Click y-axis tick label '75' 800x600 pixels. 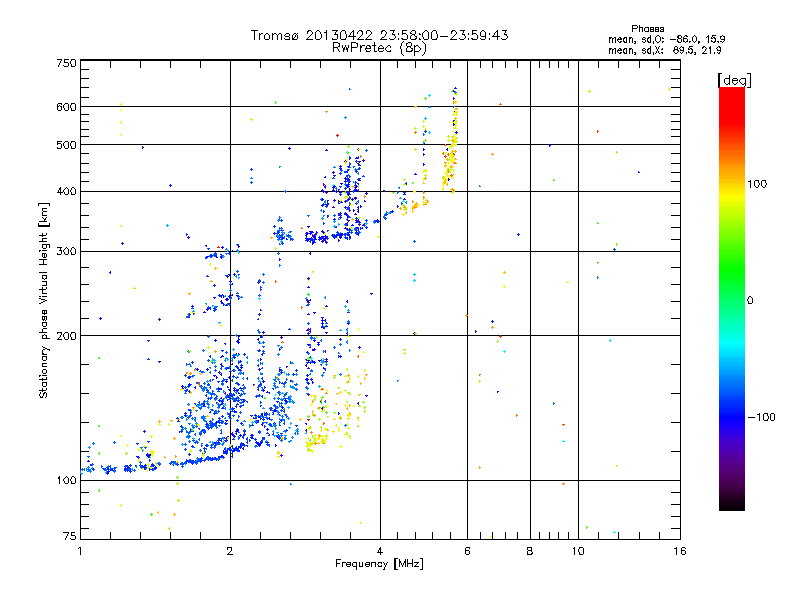point(70,536)
